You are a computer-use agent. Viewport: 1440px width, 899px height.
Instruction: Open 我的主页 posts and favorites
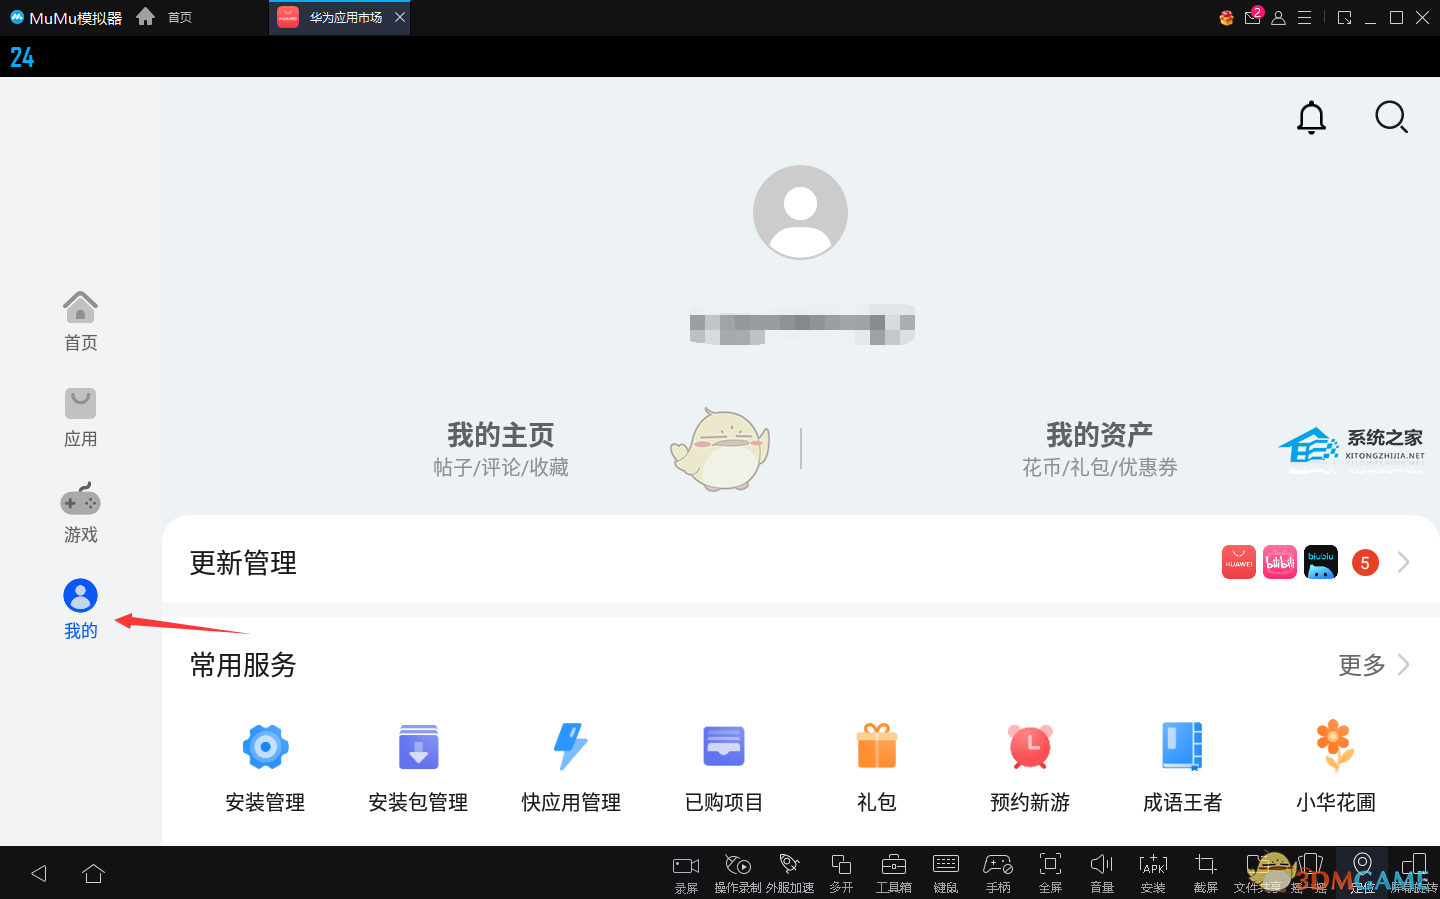(500, 448)
